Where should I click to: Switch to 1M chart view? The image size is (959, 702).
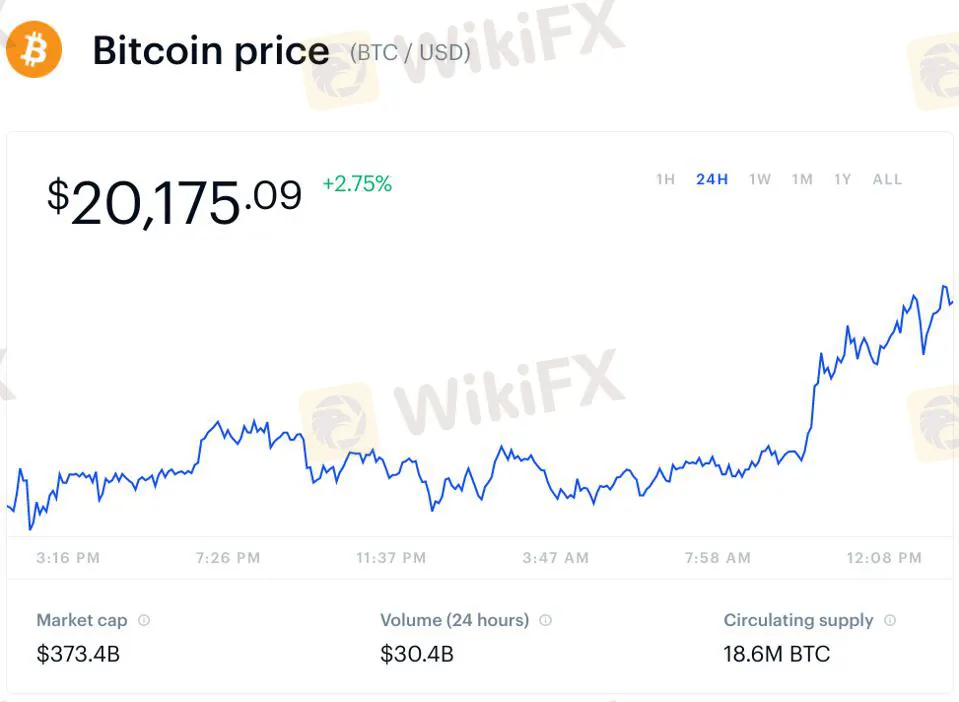tap(802, 180)
